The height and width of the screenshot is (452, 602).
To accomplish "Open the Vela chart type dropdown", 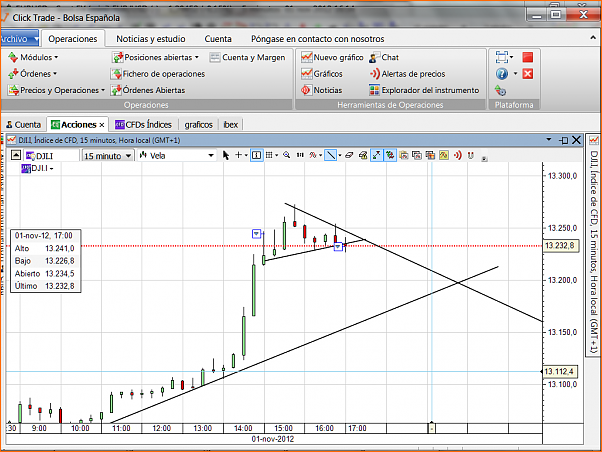I will [176, 156].
